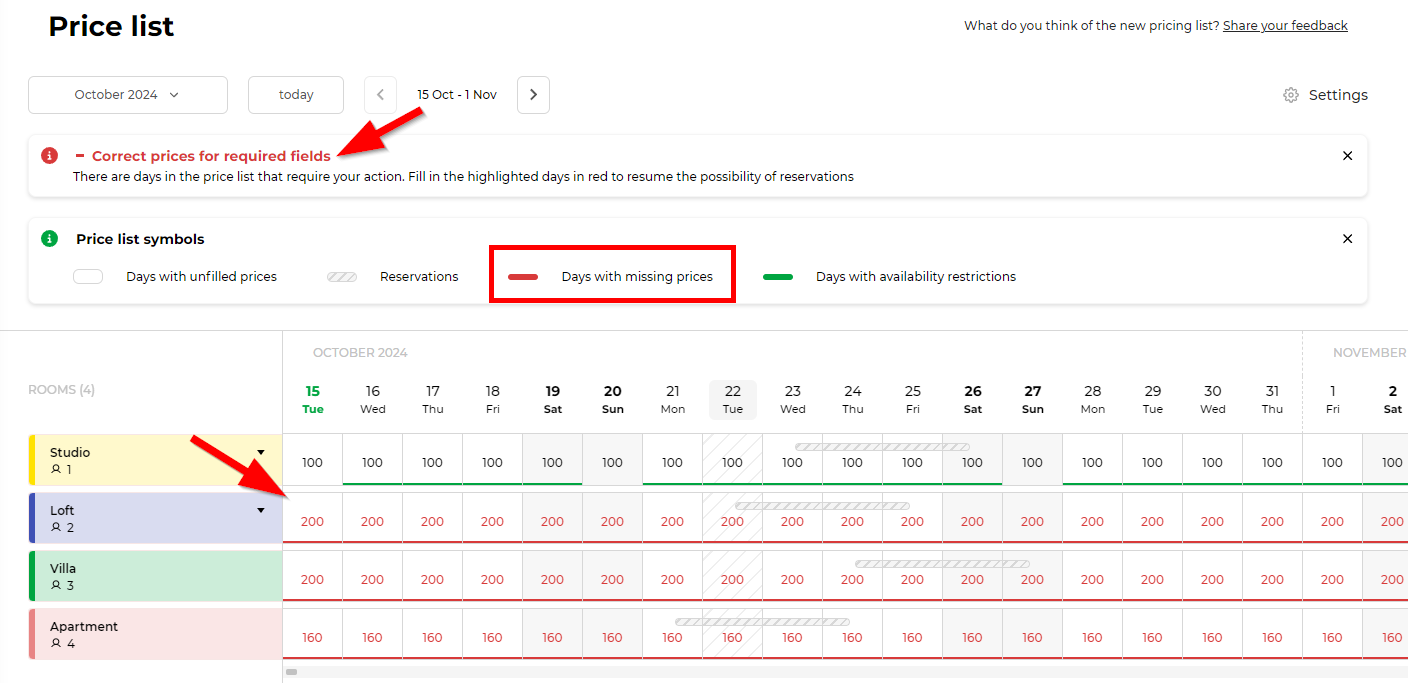The image size is (1408, 683).
Task: Expand the Studio room rates
Action: pos(261,452)
